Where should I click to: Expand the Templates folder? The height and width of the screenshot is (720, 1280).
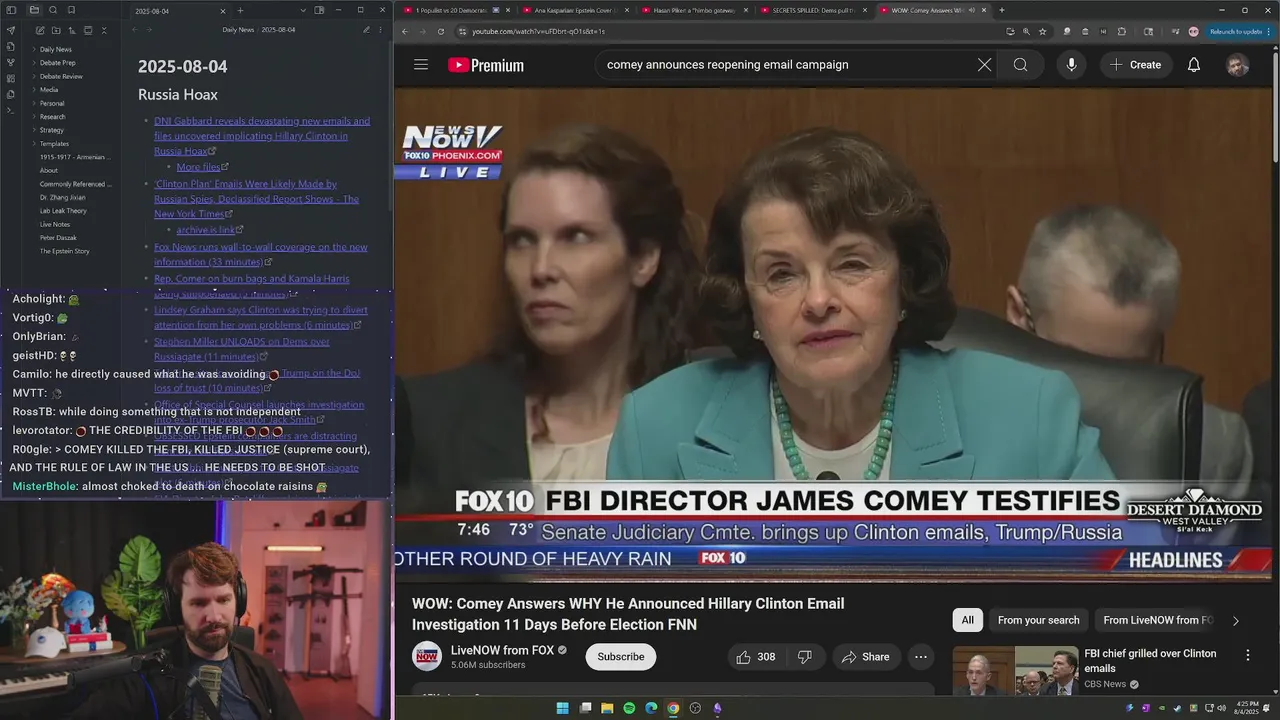54,144
